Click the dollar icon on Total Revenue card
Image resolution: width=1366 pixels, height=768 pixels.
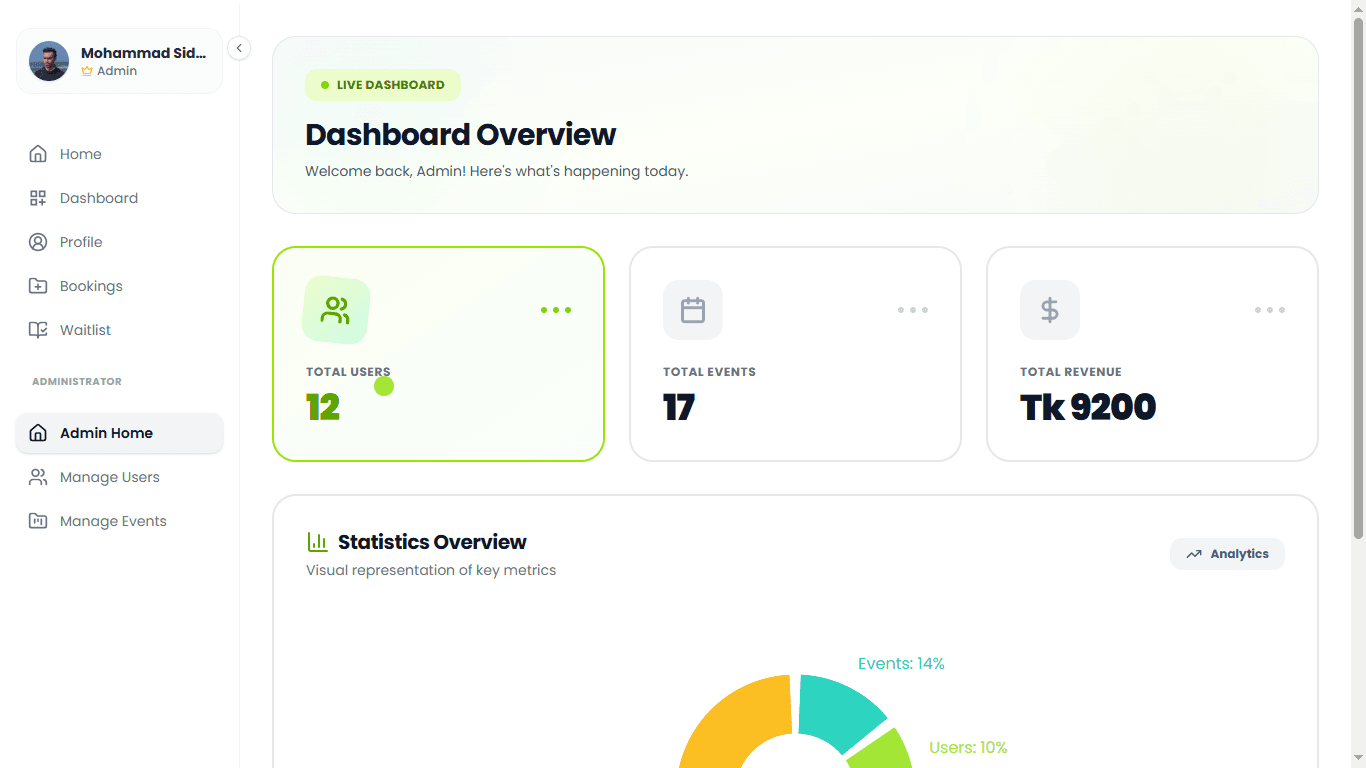(1049, 310)
